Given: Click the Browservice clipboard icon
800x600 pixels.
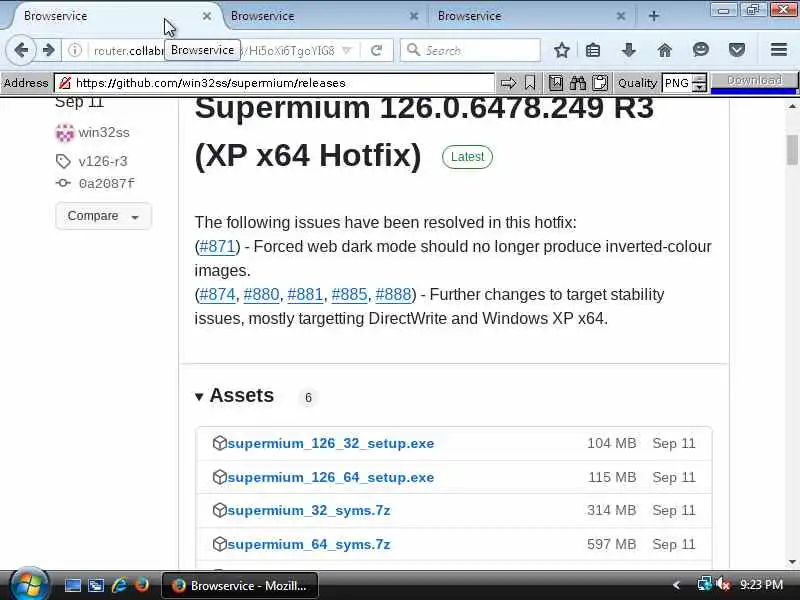Looking at the screenshot, I should click(x=600, y=83).
